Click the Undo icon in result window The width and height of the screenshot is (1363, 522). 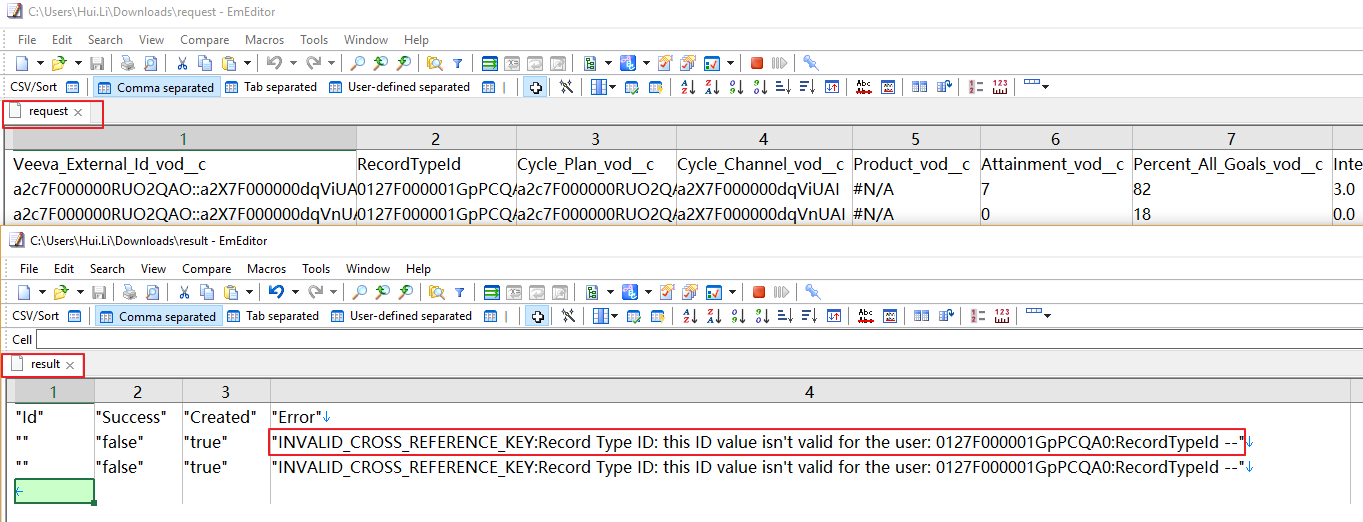click(277, 292)
